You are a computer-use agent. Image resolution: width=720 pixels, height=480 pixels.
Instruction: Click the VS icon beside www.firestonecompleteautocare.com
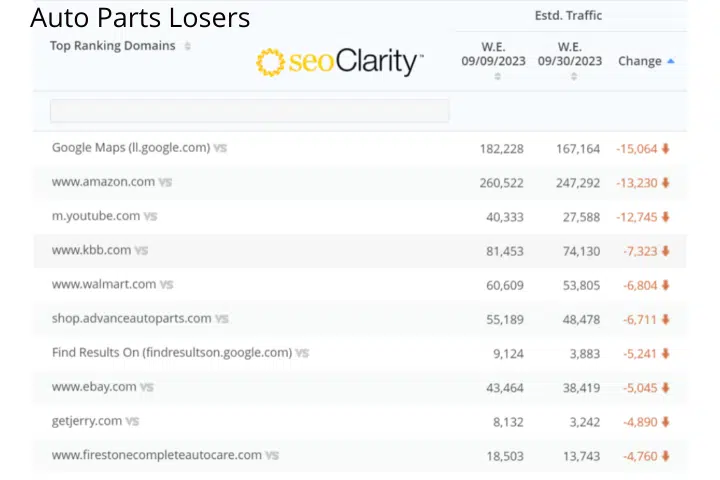coord(272,456)
